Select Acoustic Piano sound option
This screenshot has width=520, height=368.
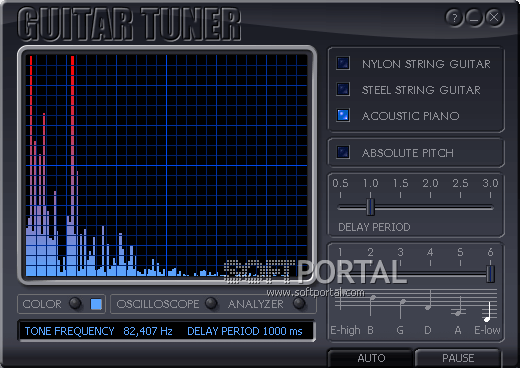(x=343, y=115)
